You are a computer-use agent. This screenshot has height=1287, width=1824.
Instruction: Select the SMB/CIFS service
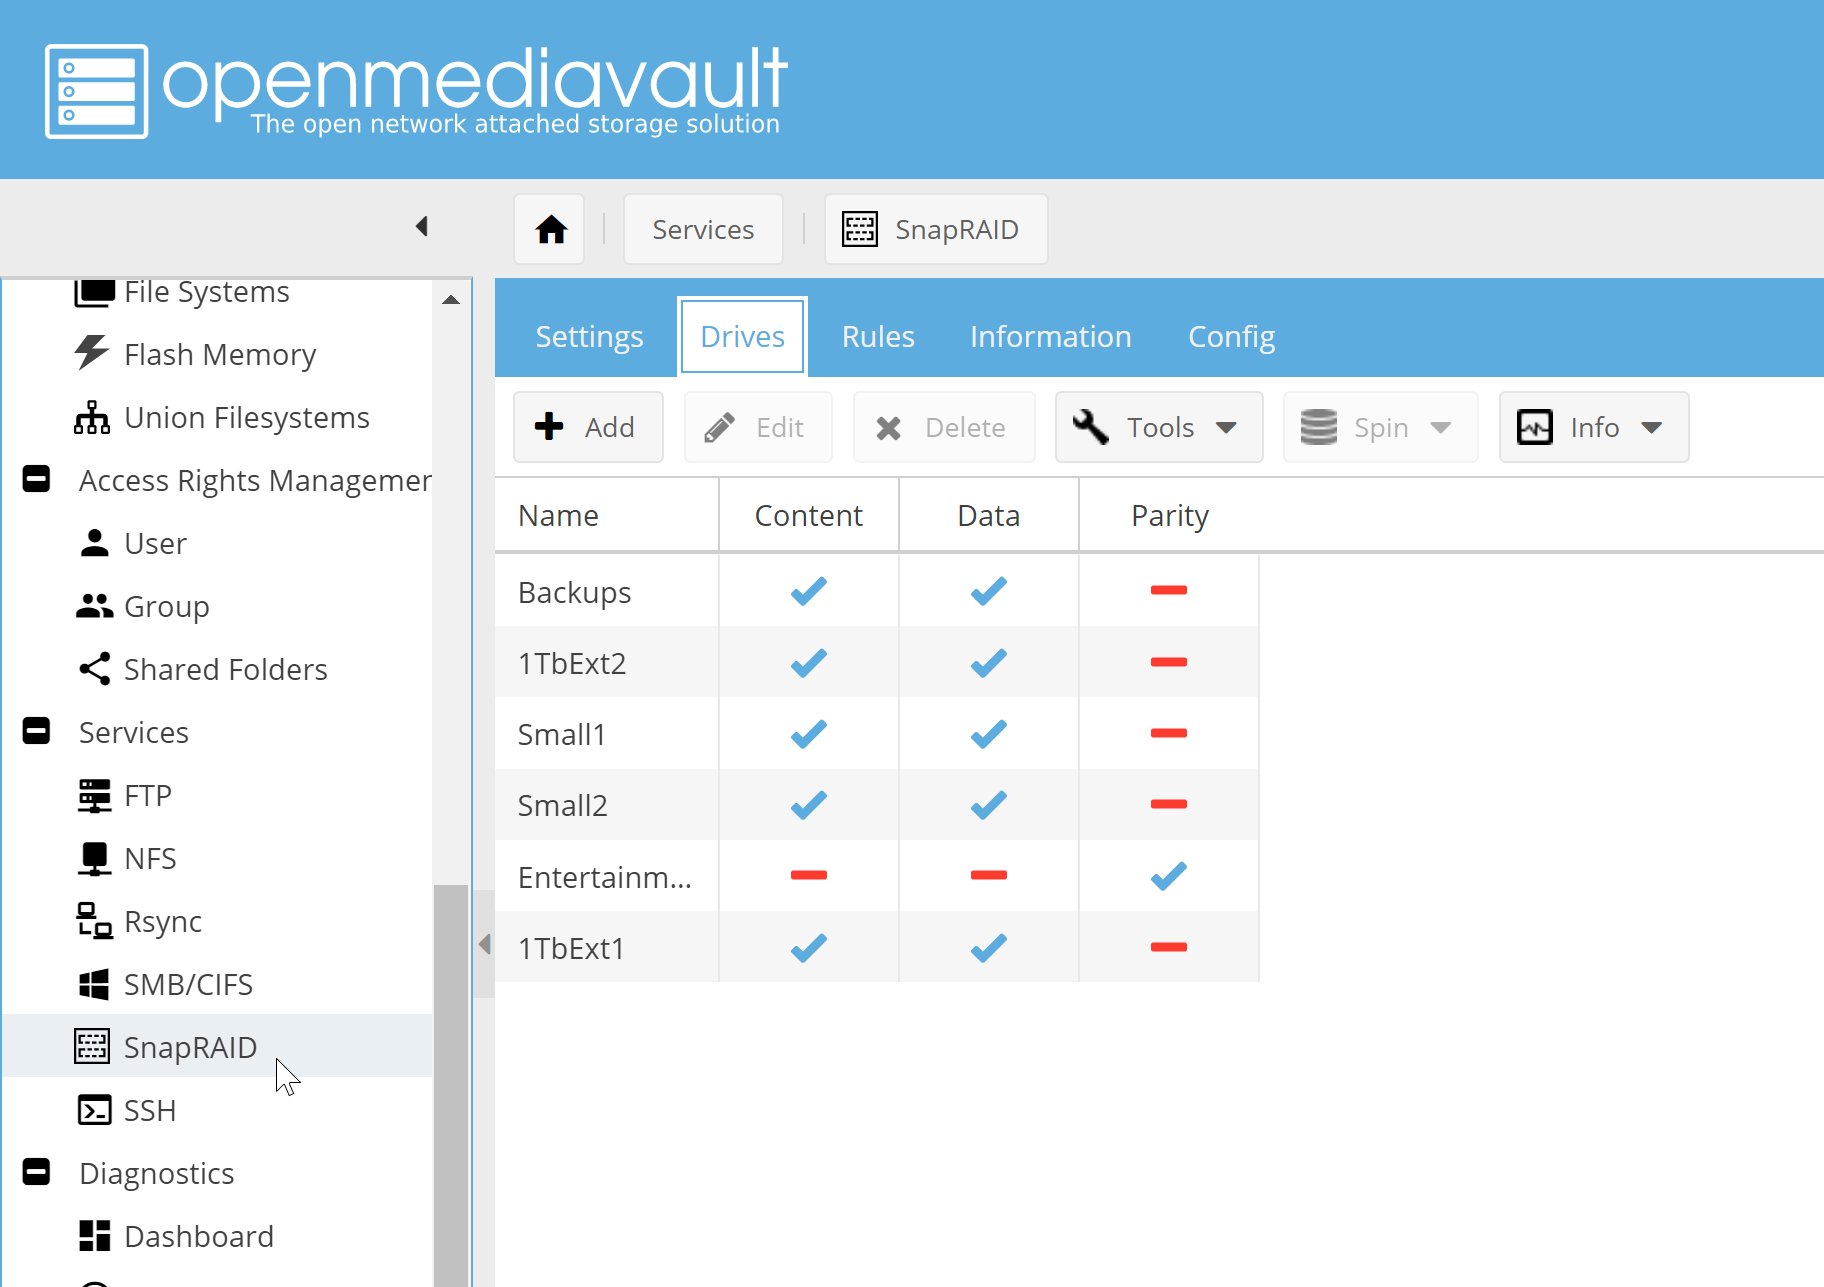tap(188, 985)
